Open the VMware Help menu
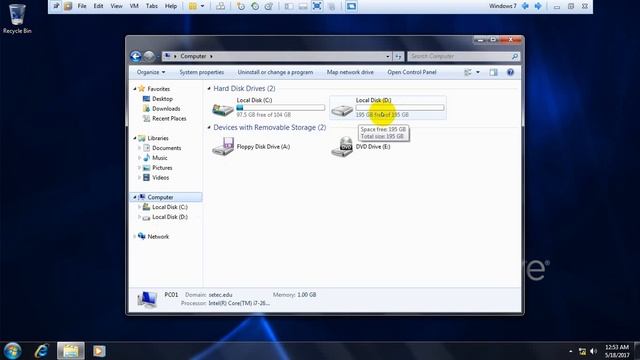640x360 pixels. coord(171,6)
